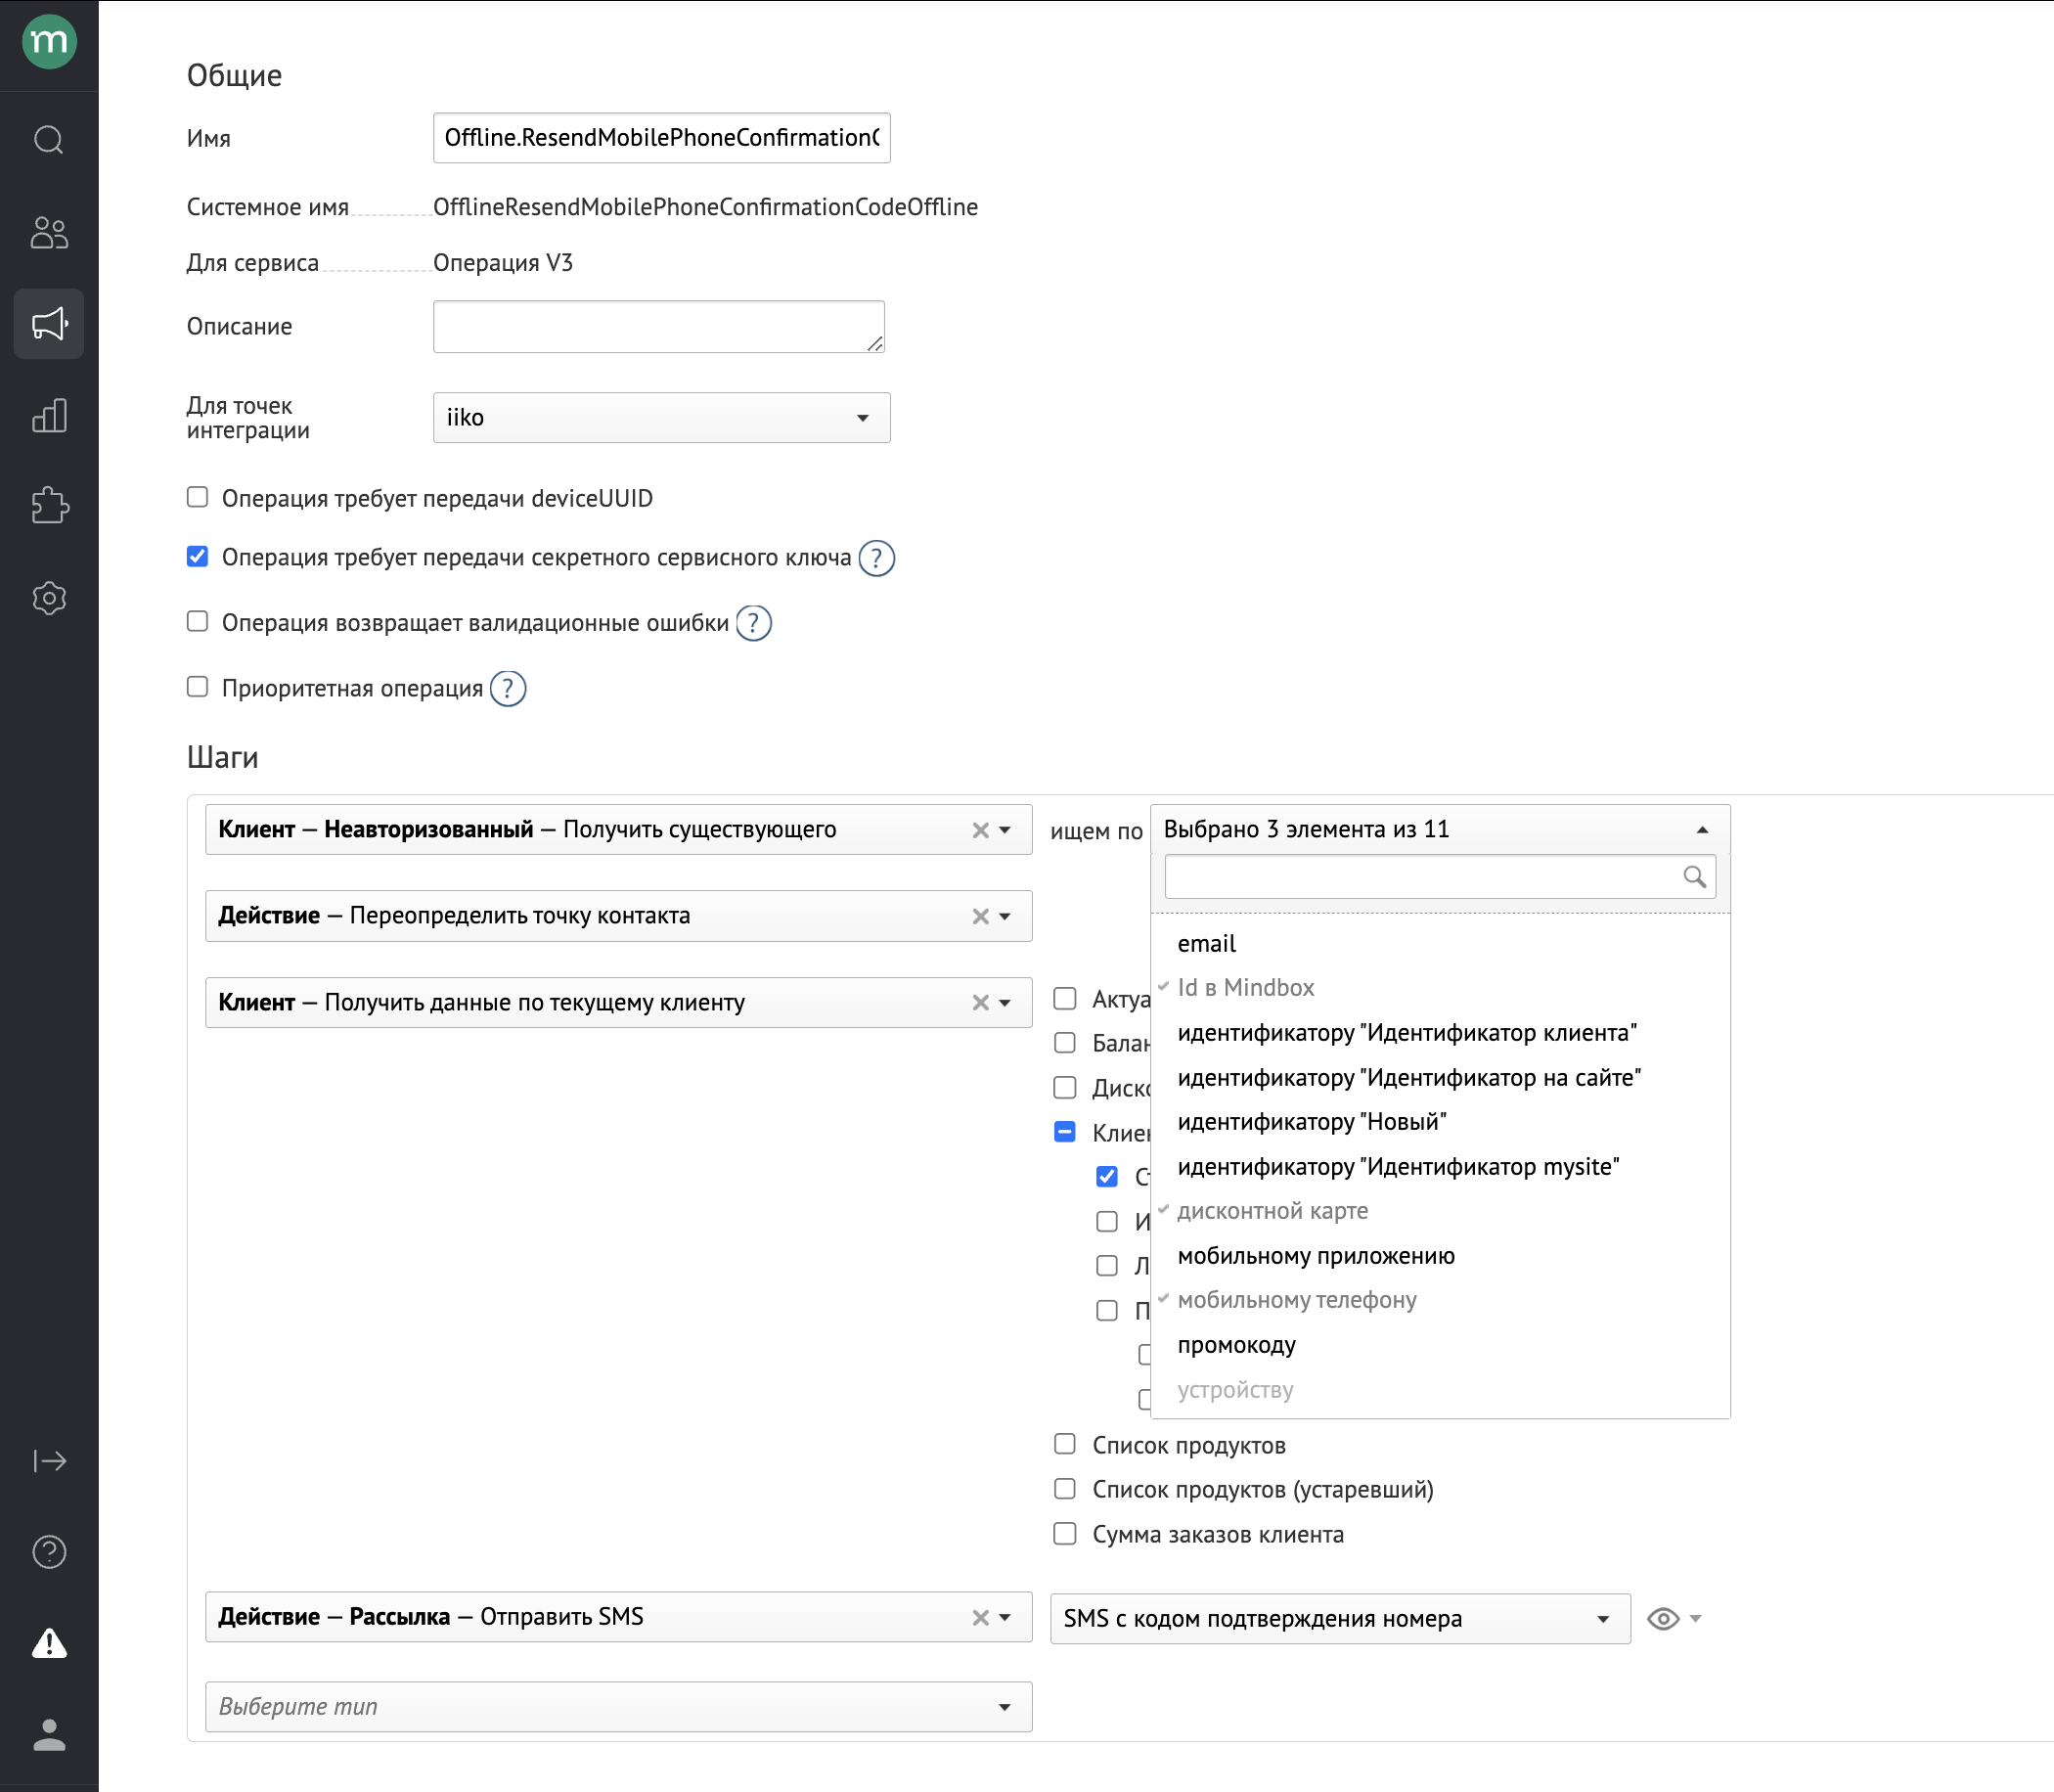Screen dimensions: 2054x1792
Task: Open the SMS template dropdown
Action: (1340, 1619)
